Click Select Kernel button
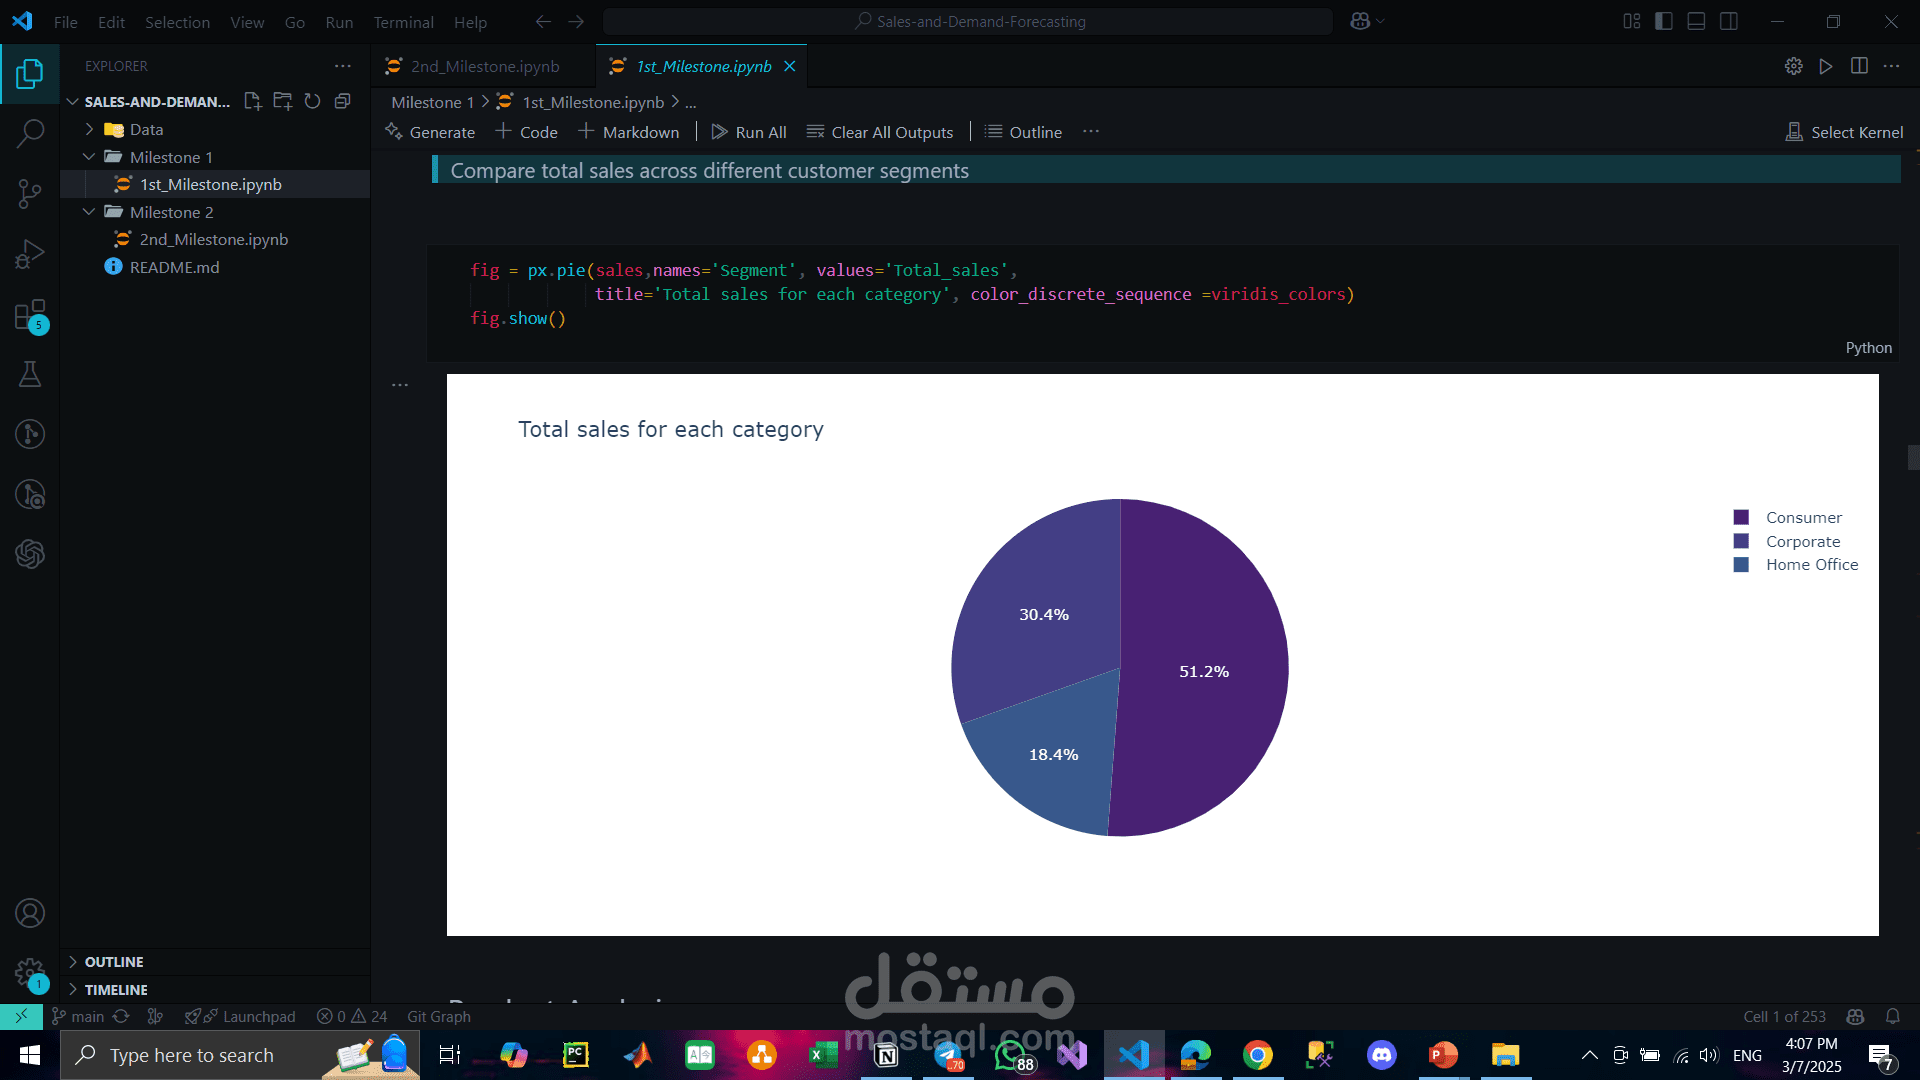 [1845, 132]
